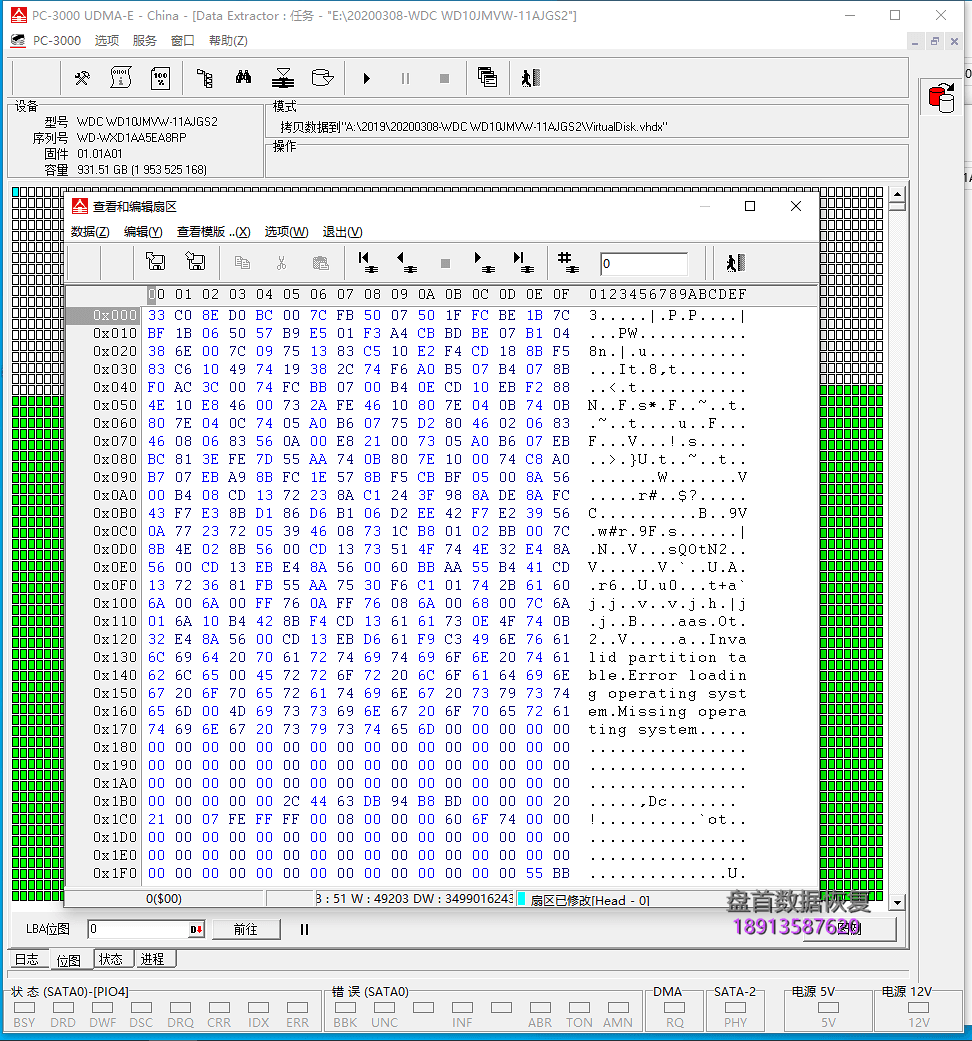The width and height of the screenshot is (972, 1041).
Task: Click the drive image icon
Action: [323, 78]
